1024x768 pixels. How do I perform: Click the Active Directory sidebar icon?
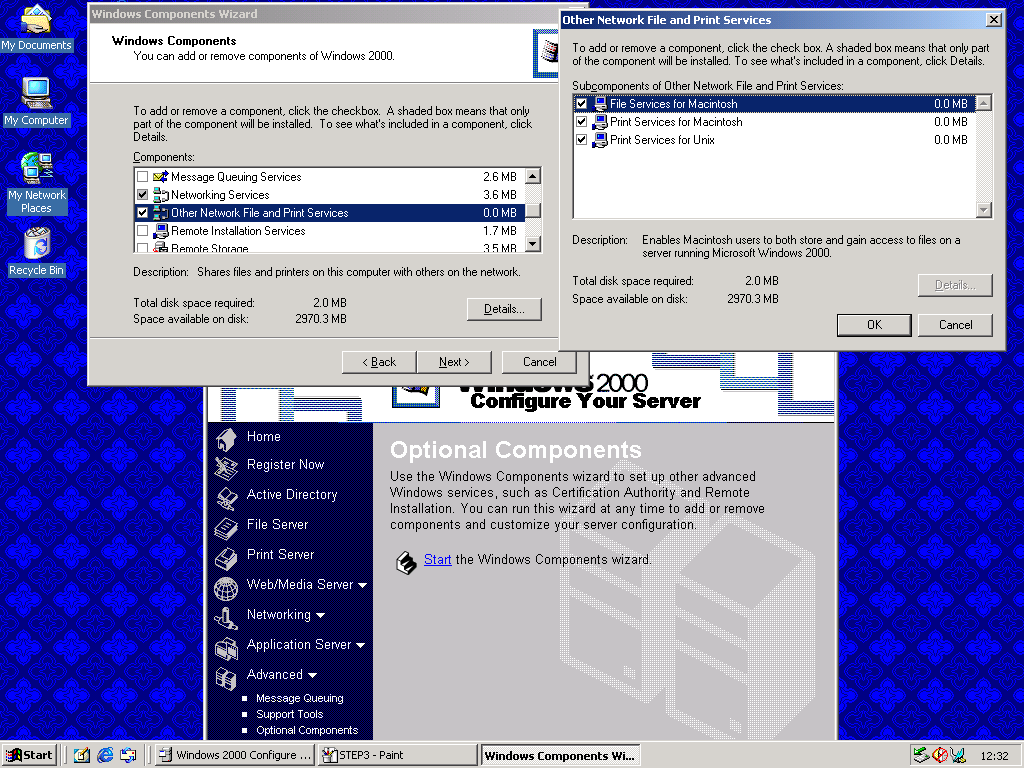click(227, 498)
